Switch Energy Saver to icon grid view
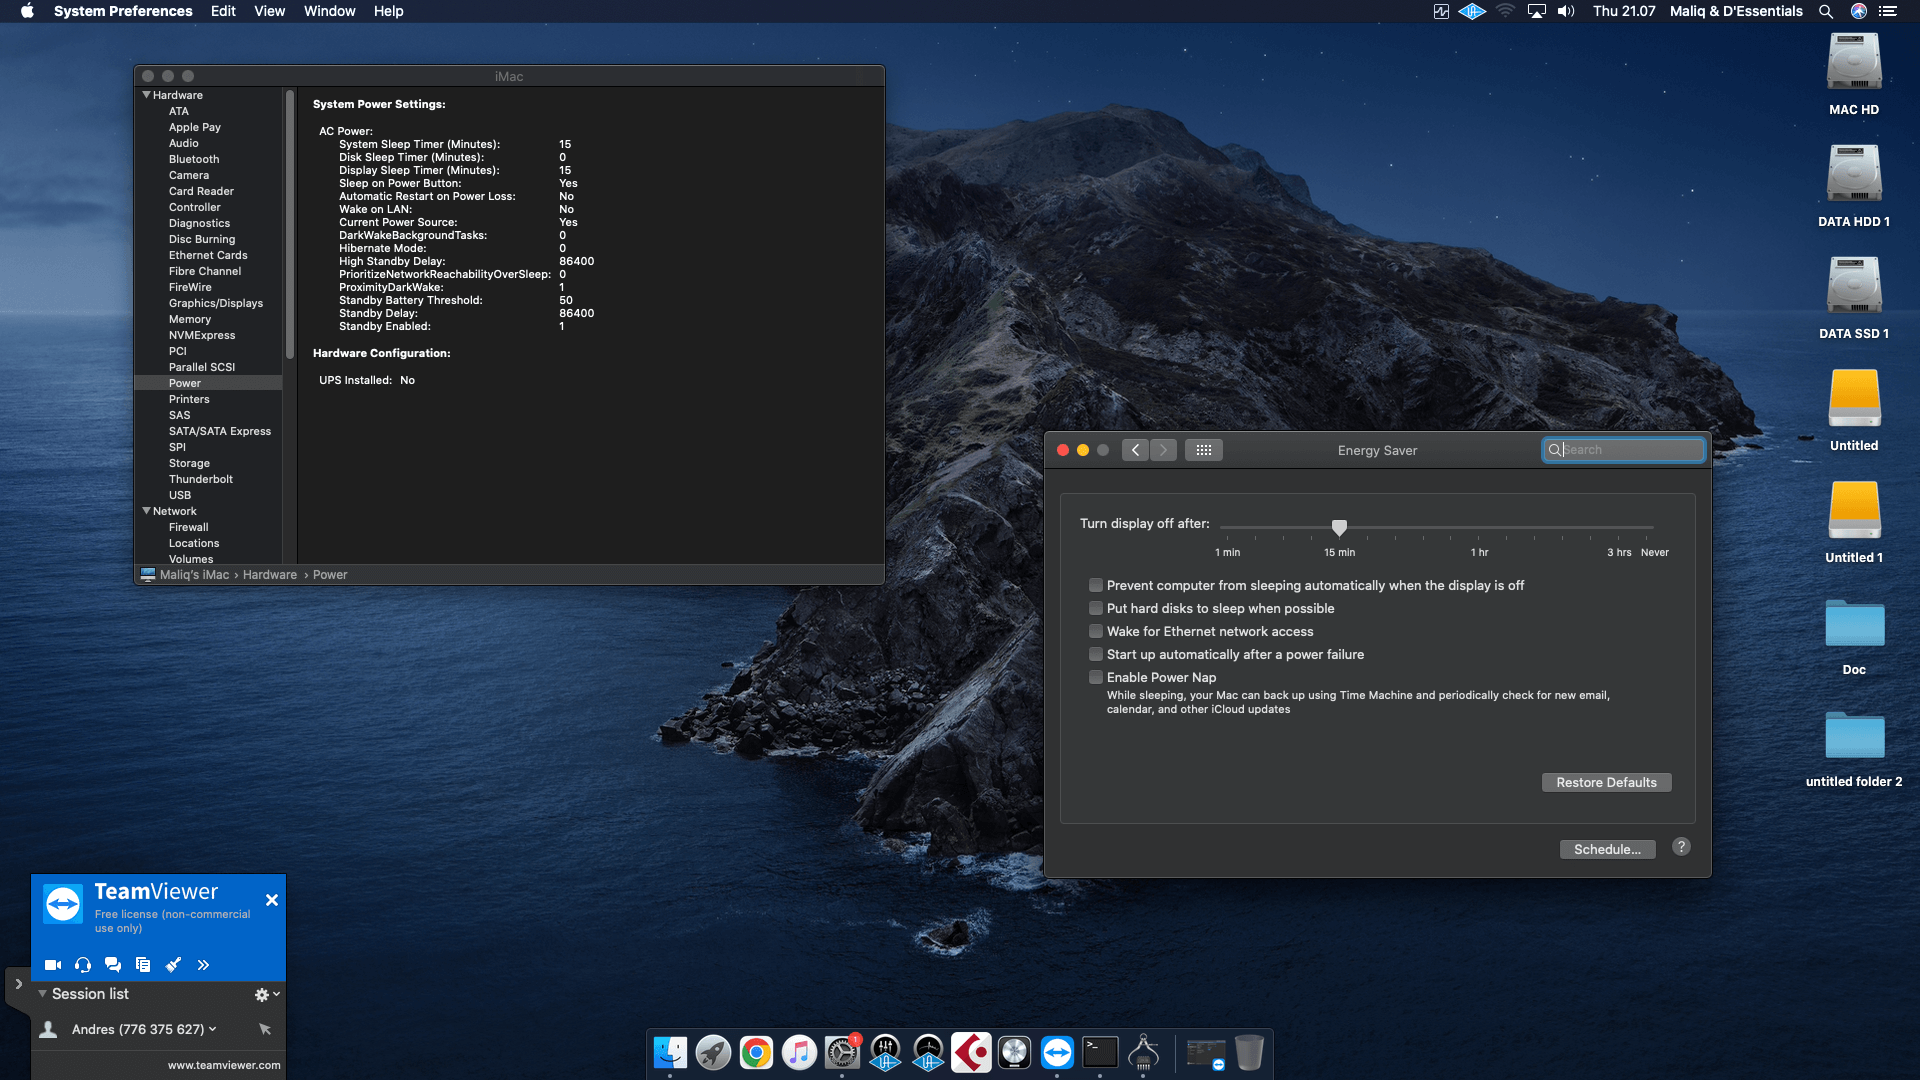Viewport: 1920px width, 1080px height. click(1204, 450)
